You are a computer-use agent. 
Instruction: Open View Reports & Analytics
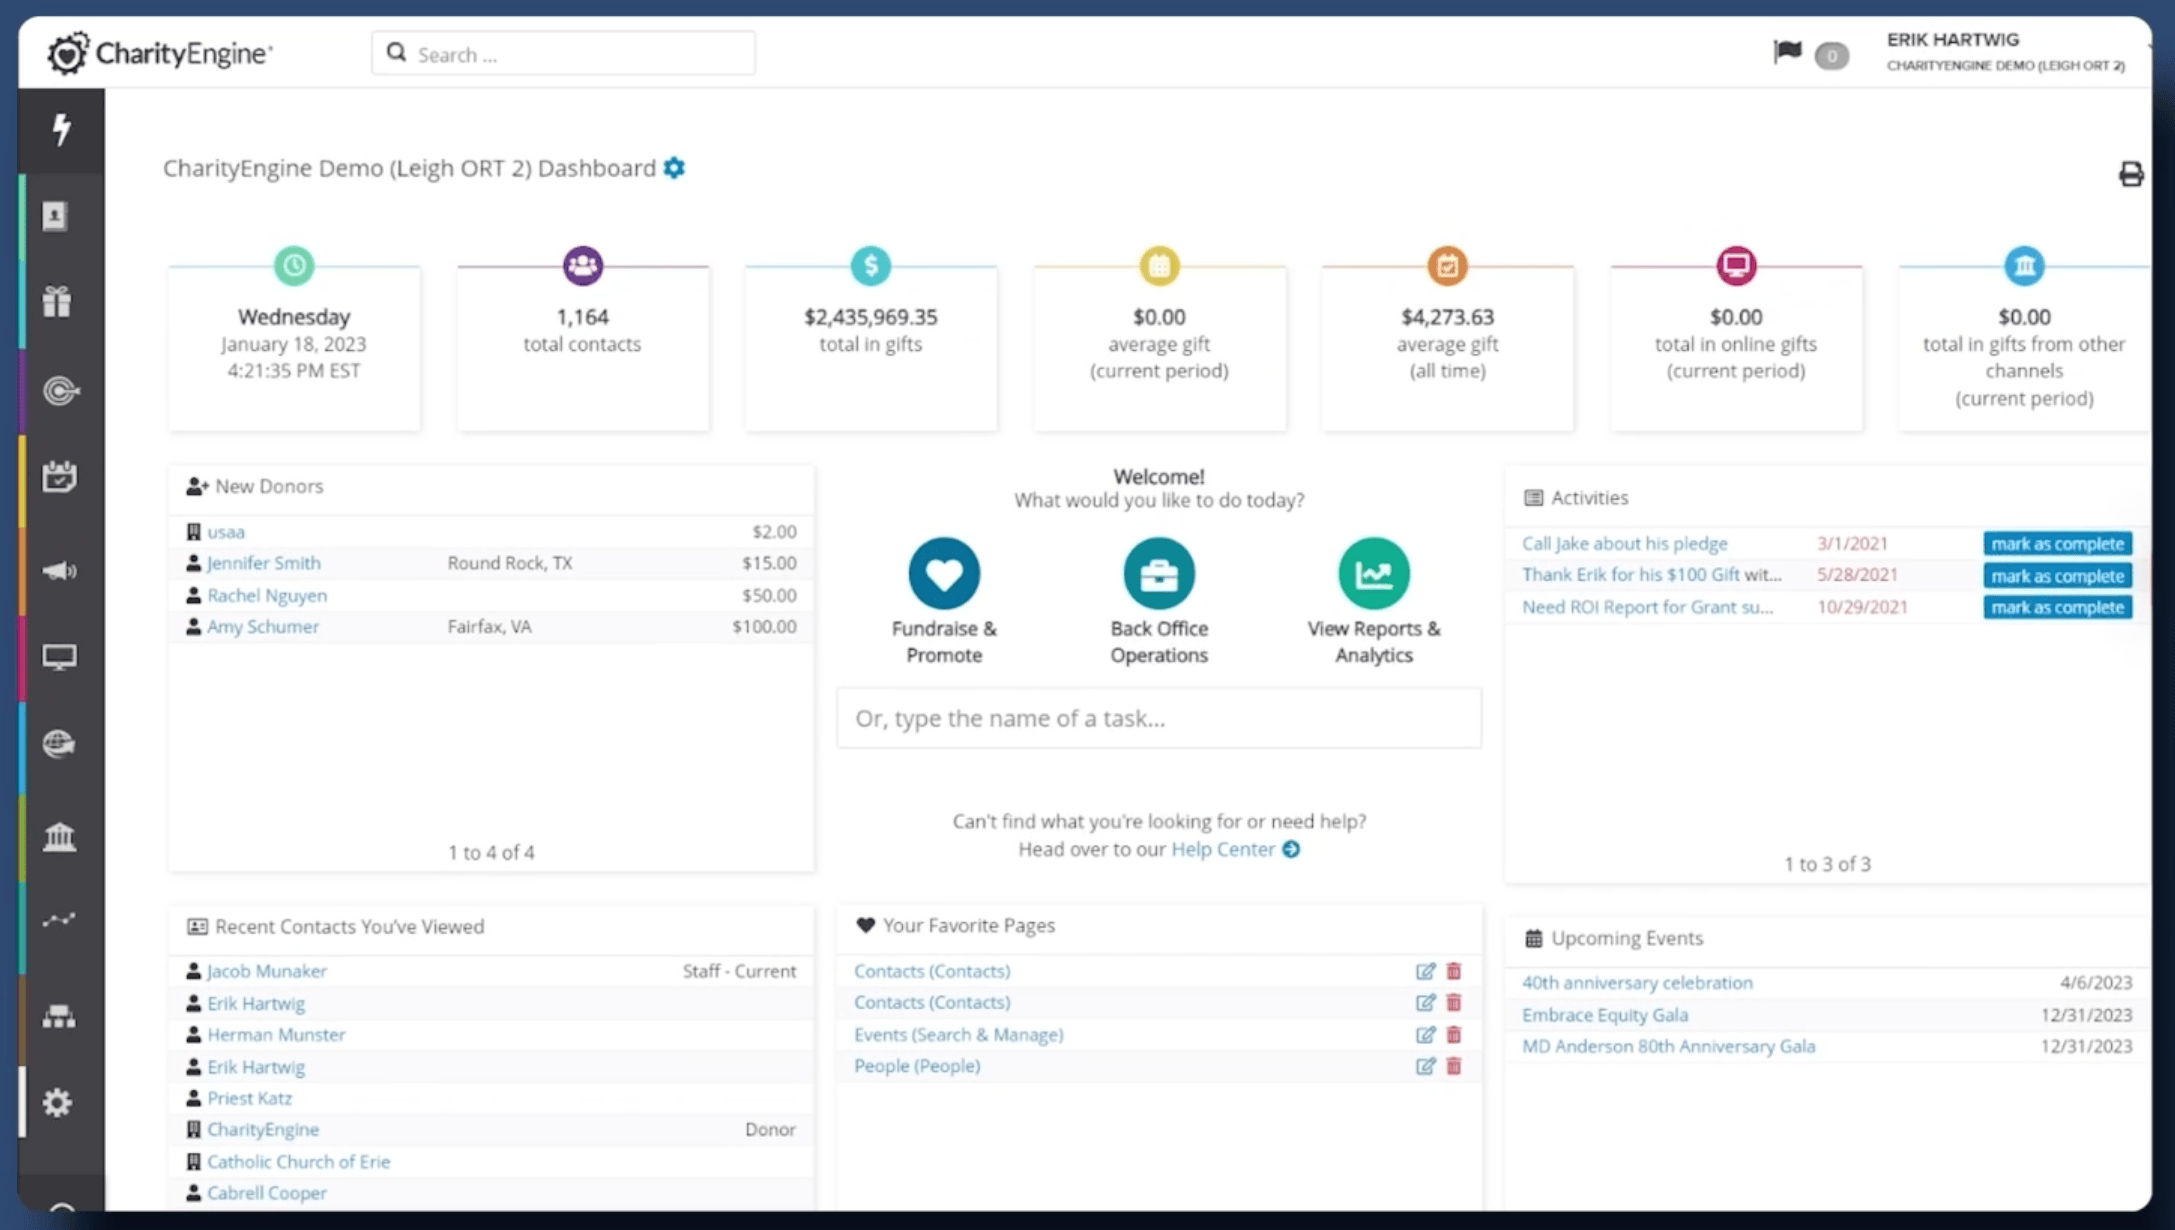point(1373,573)
